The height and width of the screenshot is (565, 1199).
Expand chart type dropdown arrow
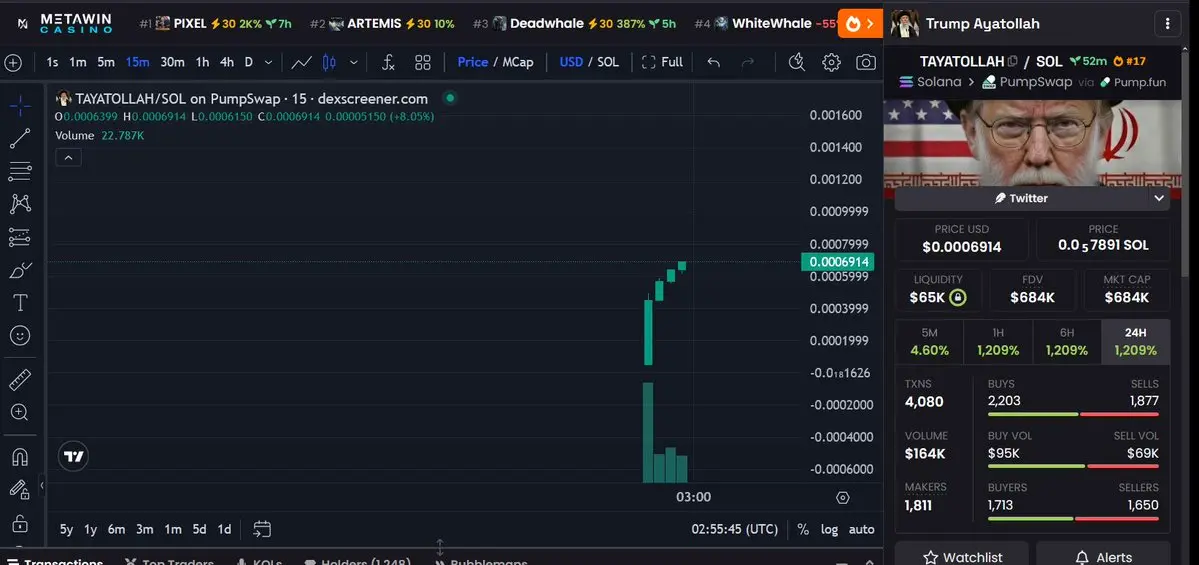click(353, 63)
